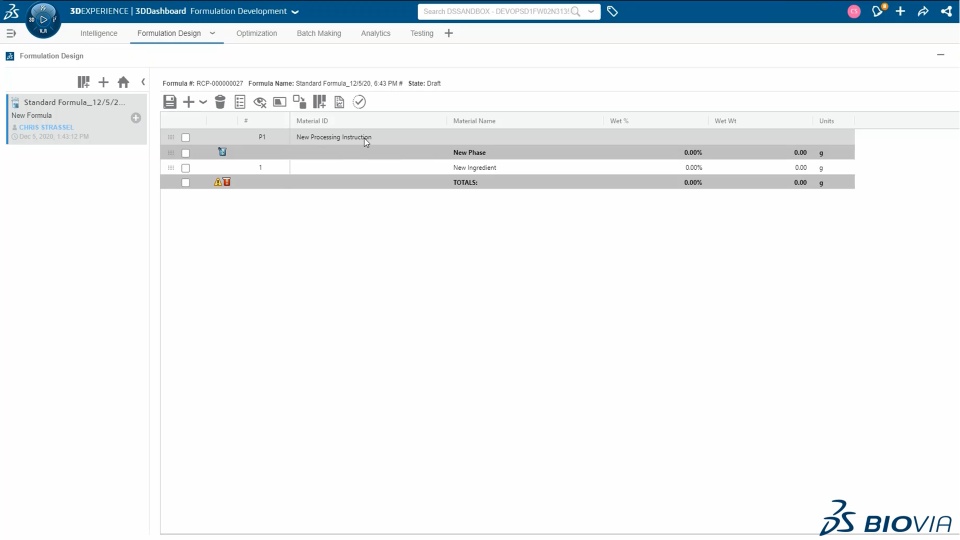Collapse the left panel with chevron
Image resolution: width=960 pixels, height=540 pixels.
click(143, 81)
